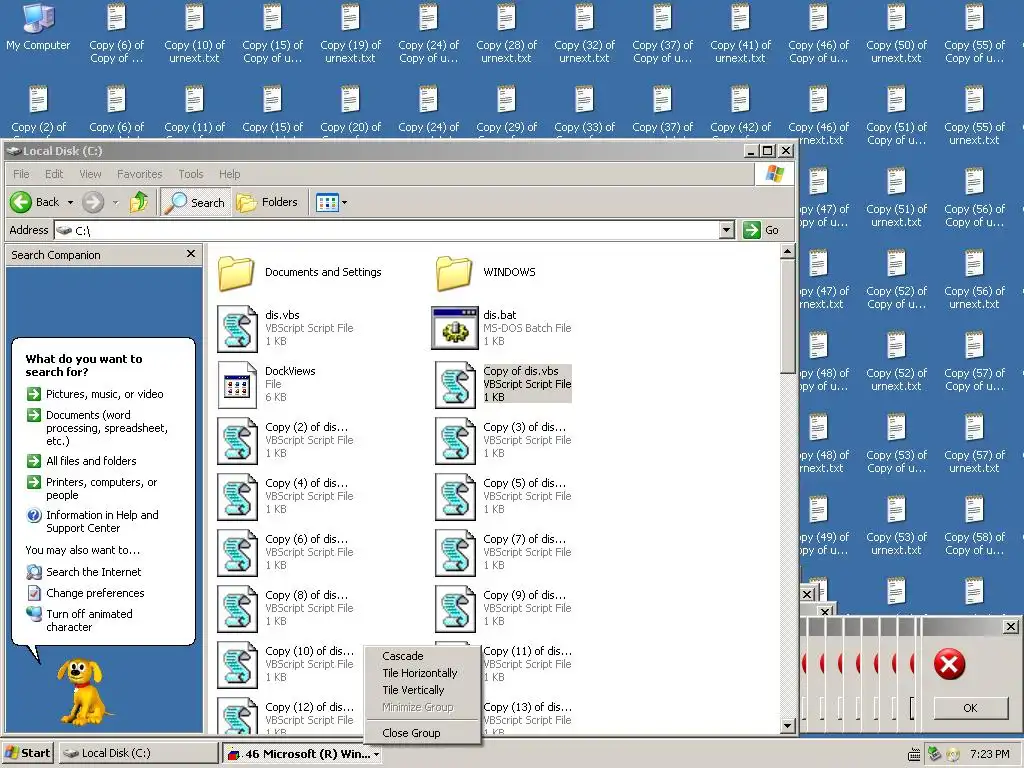Toggle the Search toolbar button

[194, 202]
